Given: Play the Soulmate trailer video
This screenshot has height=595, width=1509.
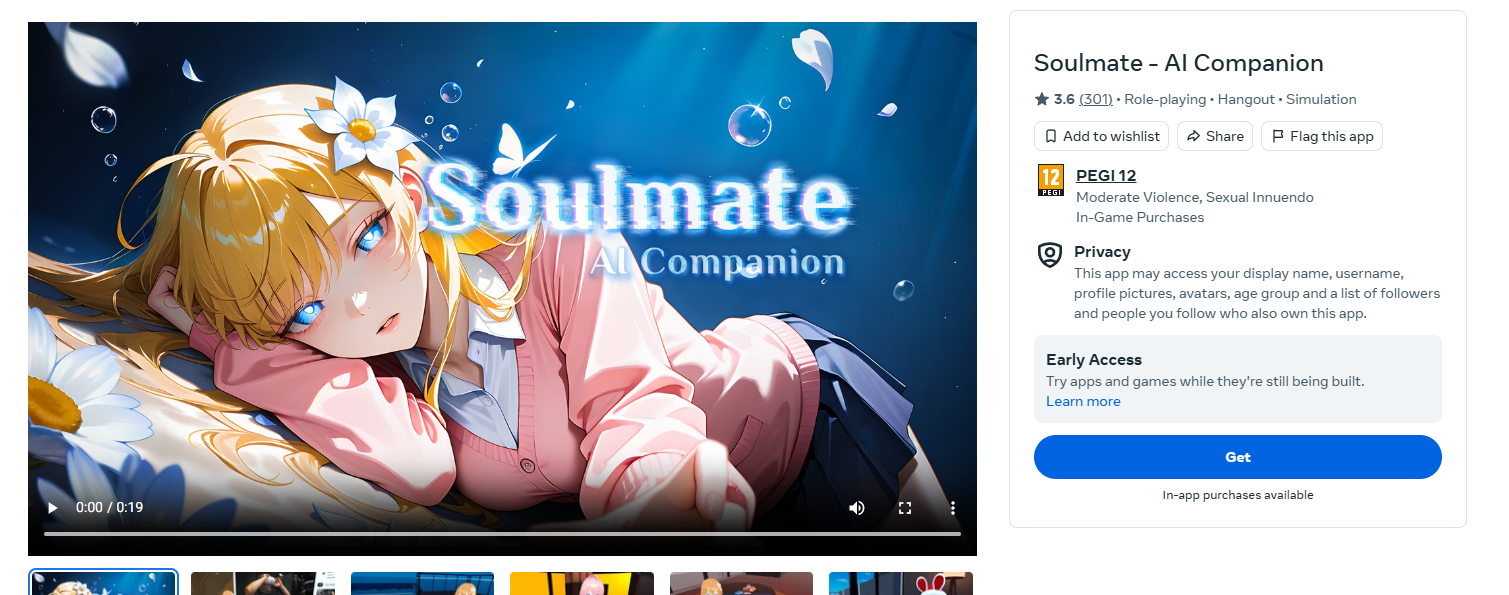Looking at the screenshot, I should coord(53,508).
